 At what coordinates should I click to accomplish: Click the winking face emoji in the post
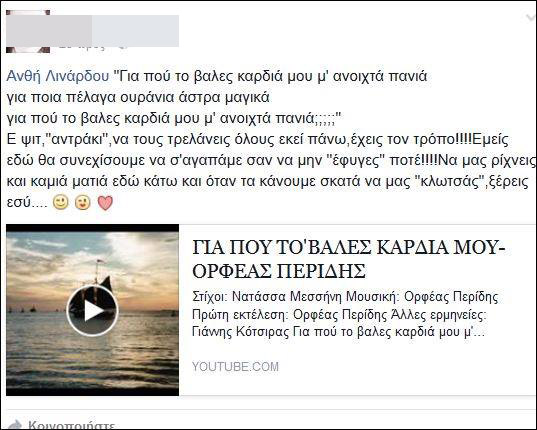(x=83, y=202)
